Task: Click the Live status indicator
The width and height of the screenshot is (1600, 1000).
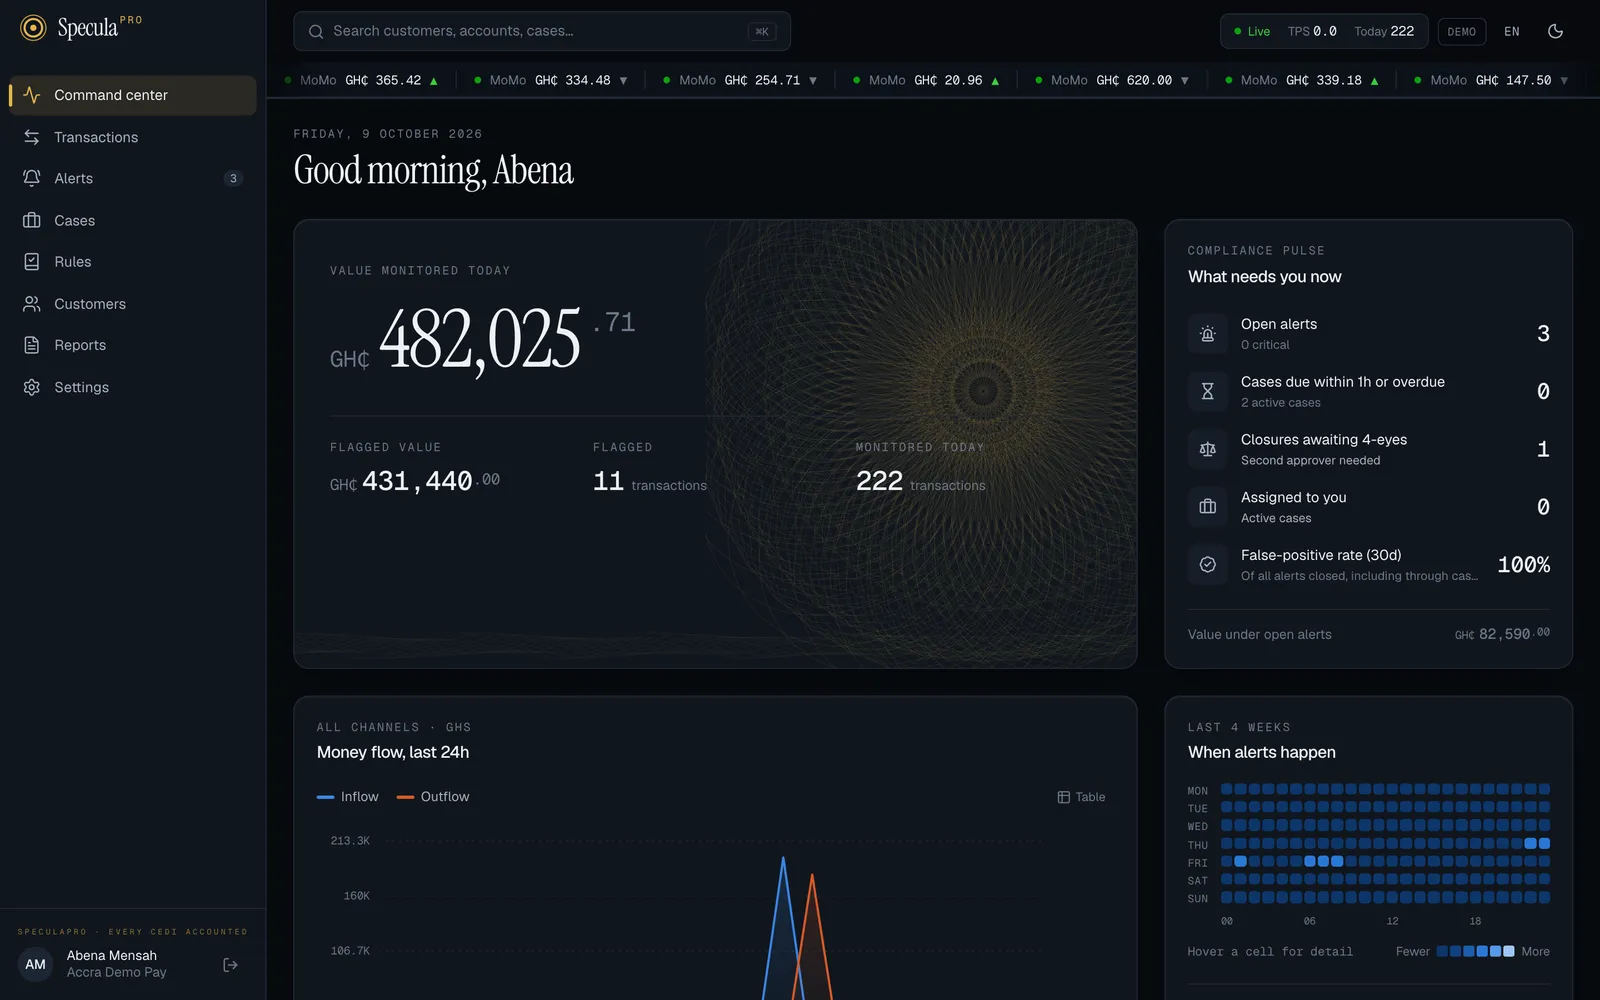Action: 1252,32
